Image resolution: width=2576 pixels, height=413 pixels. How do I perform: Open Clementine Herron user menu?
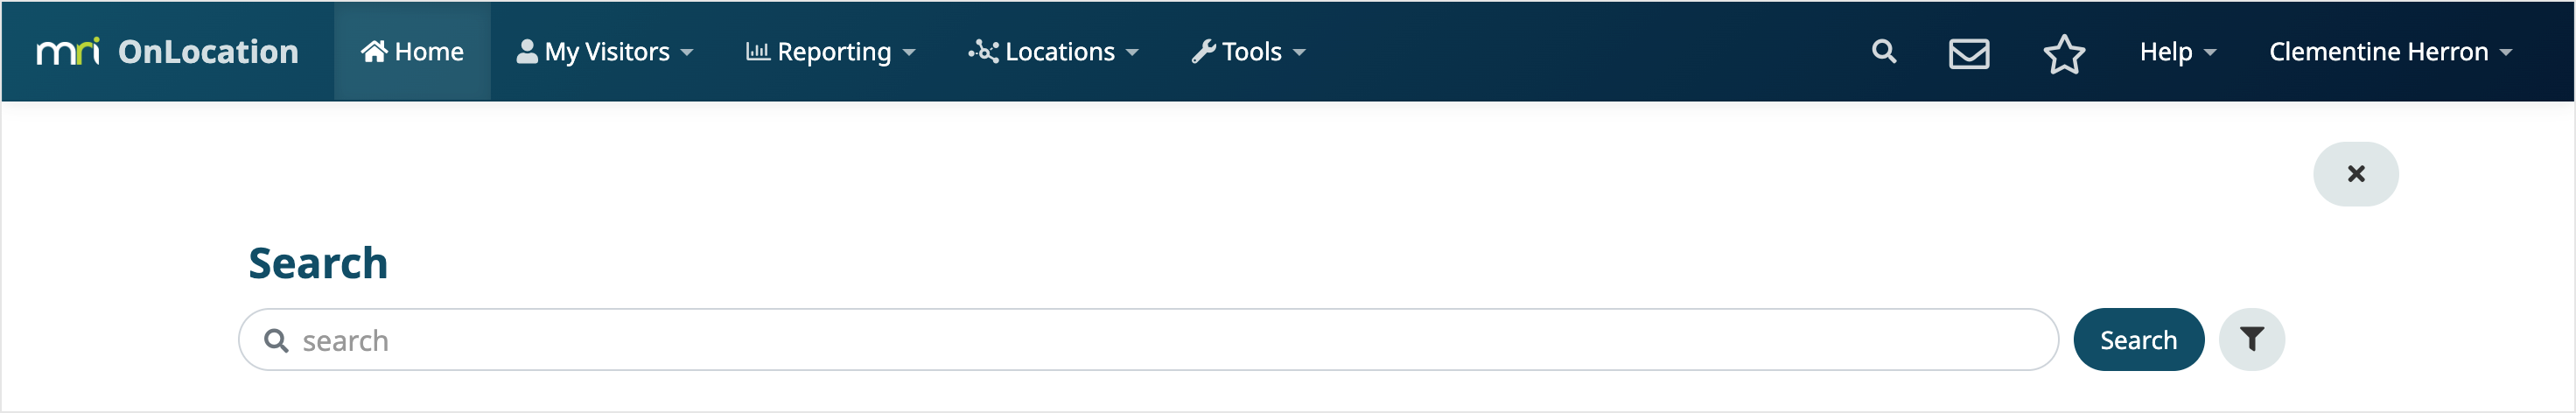(x=2390, y=51)
